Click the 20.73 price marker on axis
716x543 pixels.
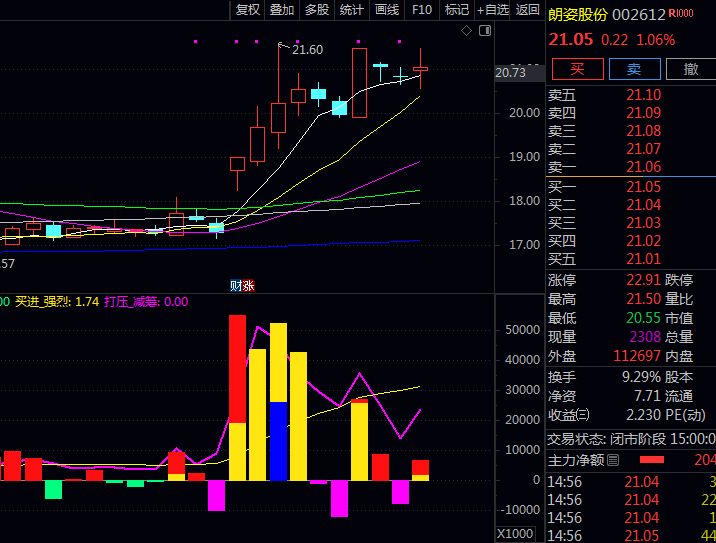(510, 72)
